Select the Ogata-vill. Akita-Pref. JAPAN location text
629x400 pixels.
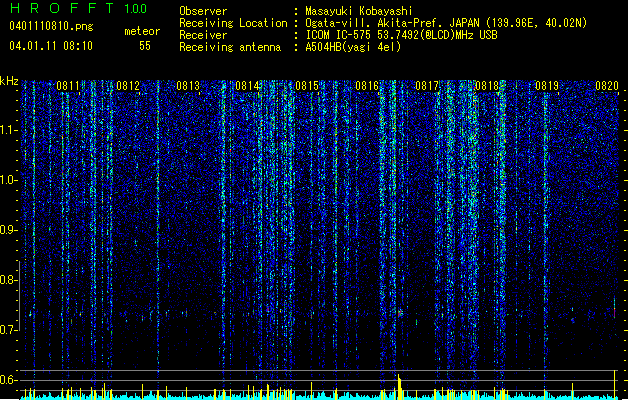446,23
